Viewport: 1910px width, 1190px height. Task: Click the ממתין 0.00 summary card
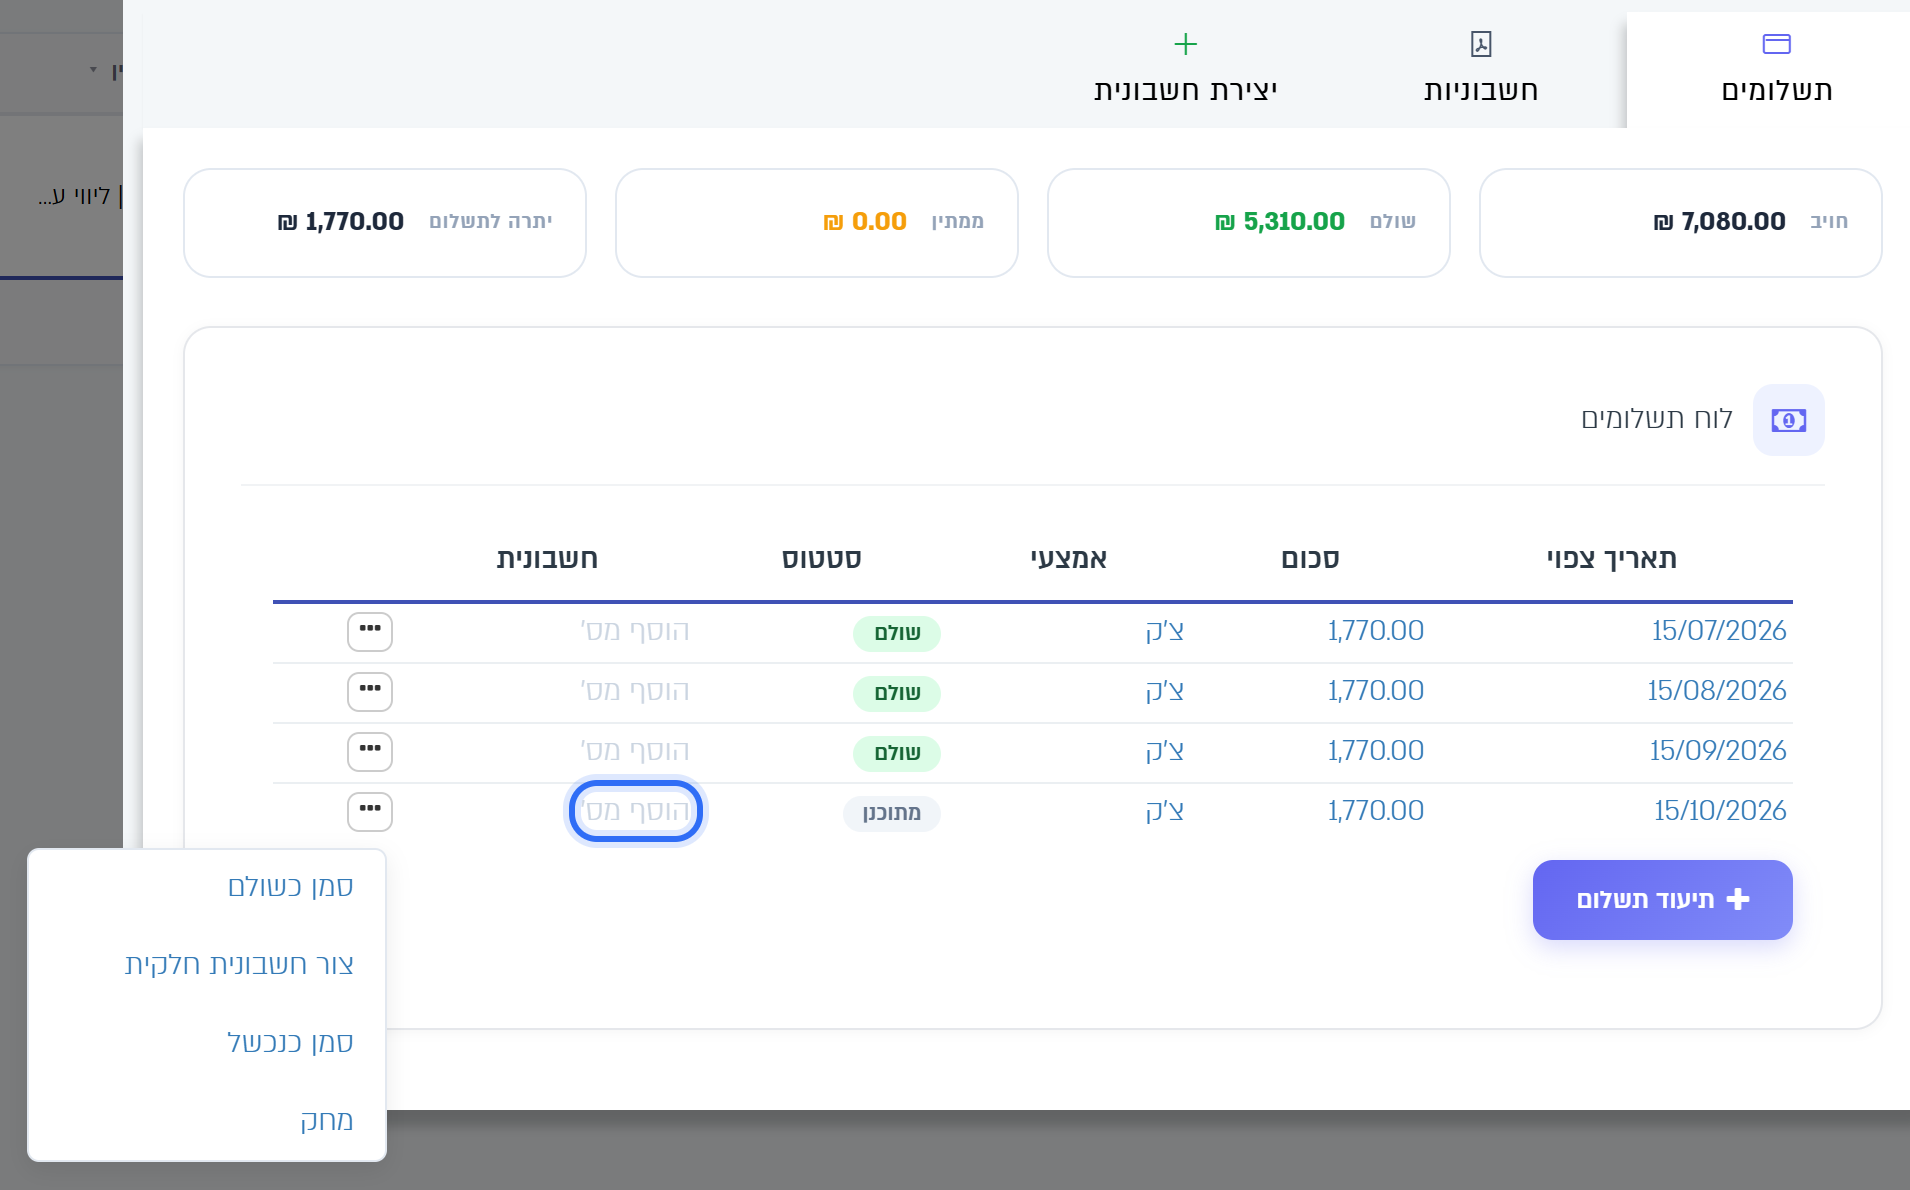pos(817,223)
